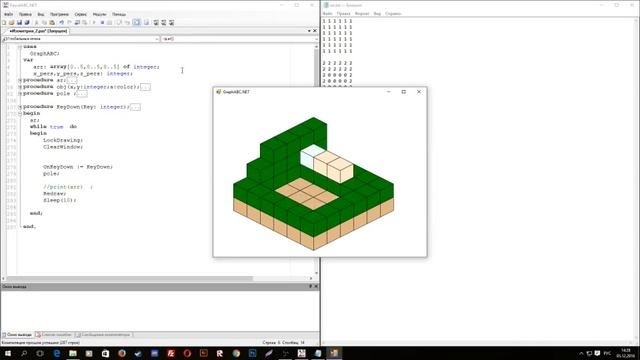Open Файл menu in Notepad window
The image size is (640, 360).
327,14
